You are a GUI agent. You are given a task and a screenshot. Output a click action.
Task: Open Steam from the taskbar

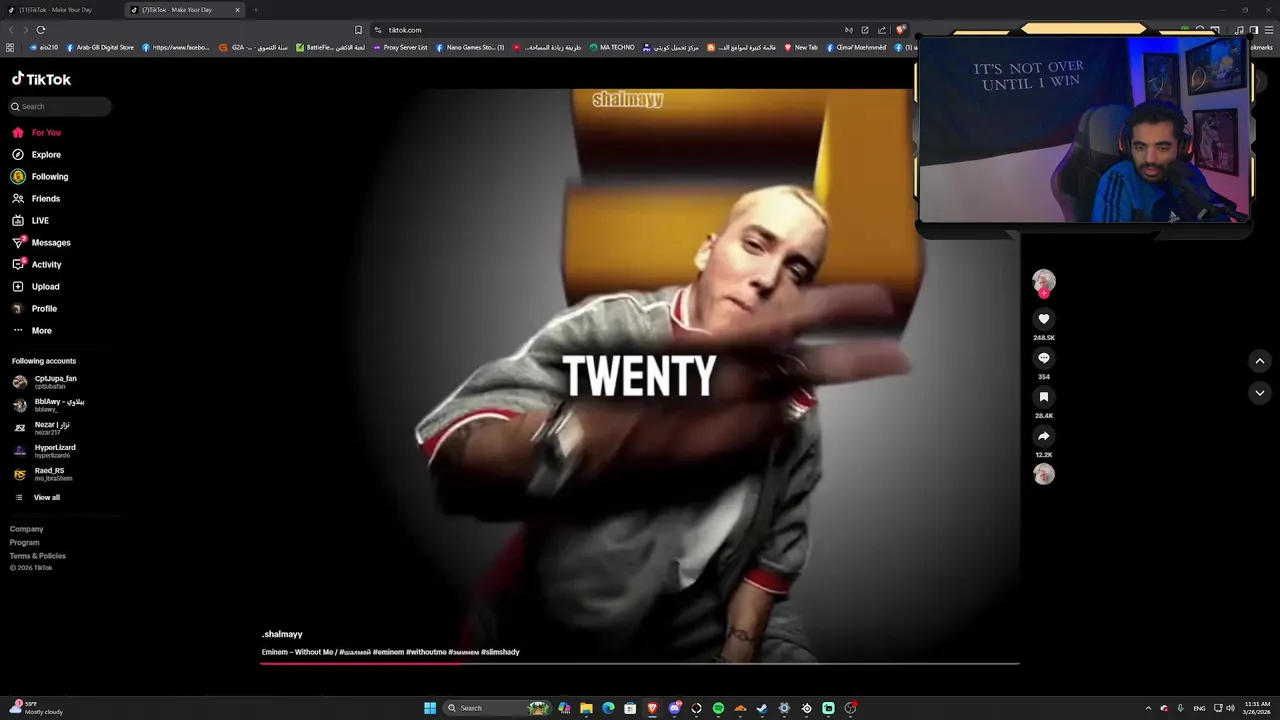(762, 708)
